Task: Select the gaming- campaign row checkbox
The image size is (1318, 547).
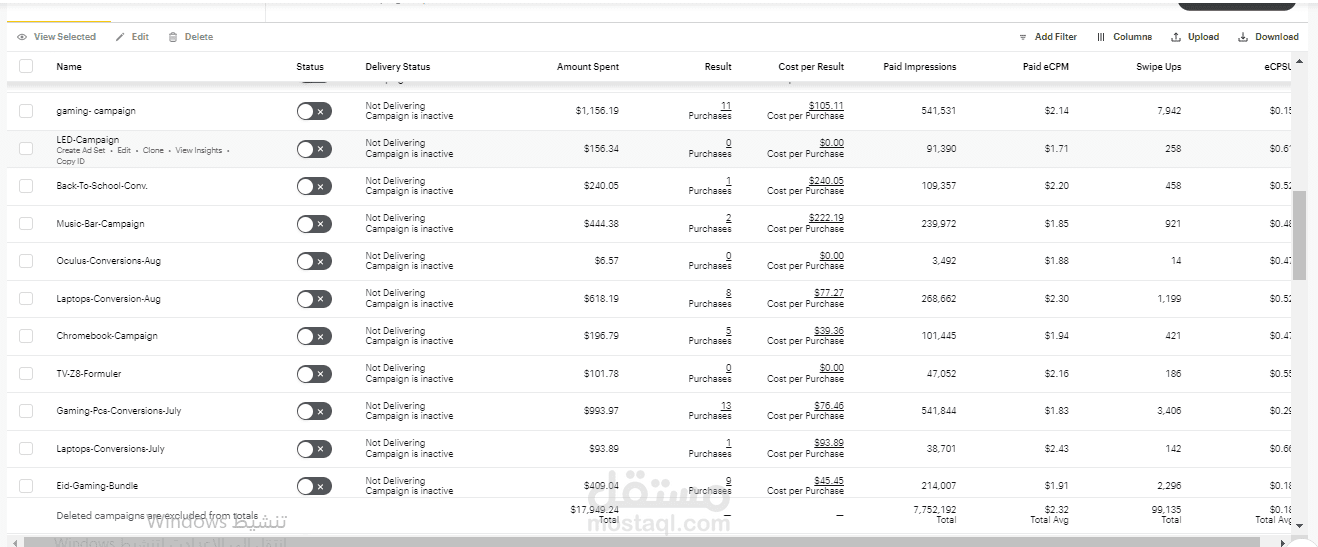Action: [26, 111]
